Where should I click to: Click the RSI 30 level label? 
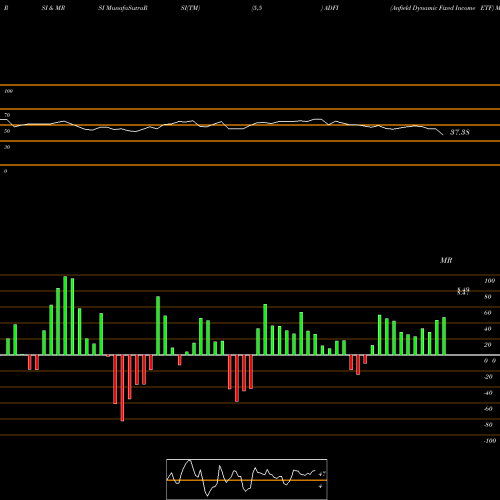pos(7,147)
